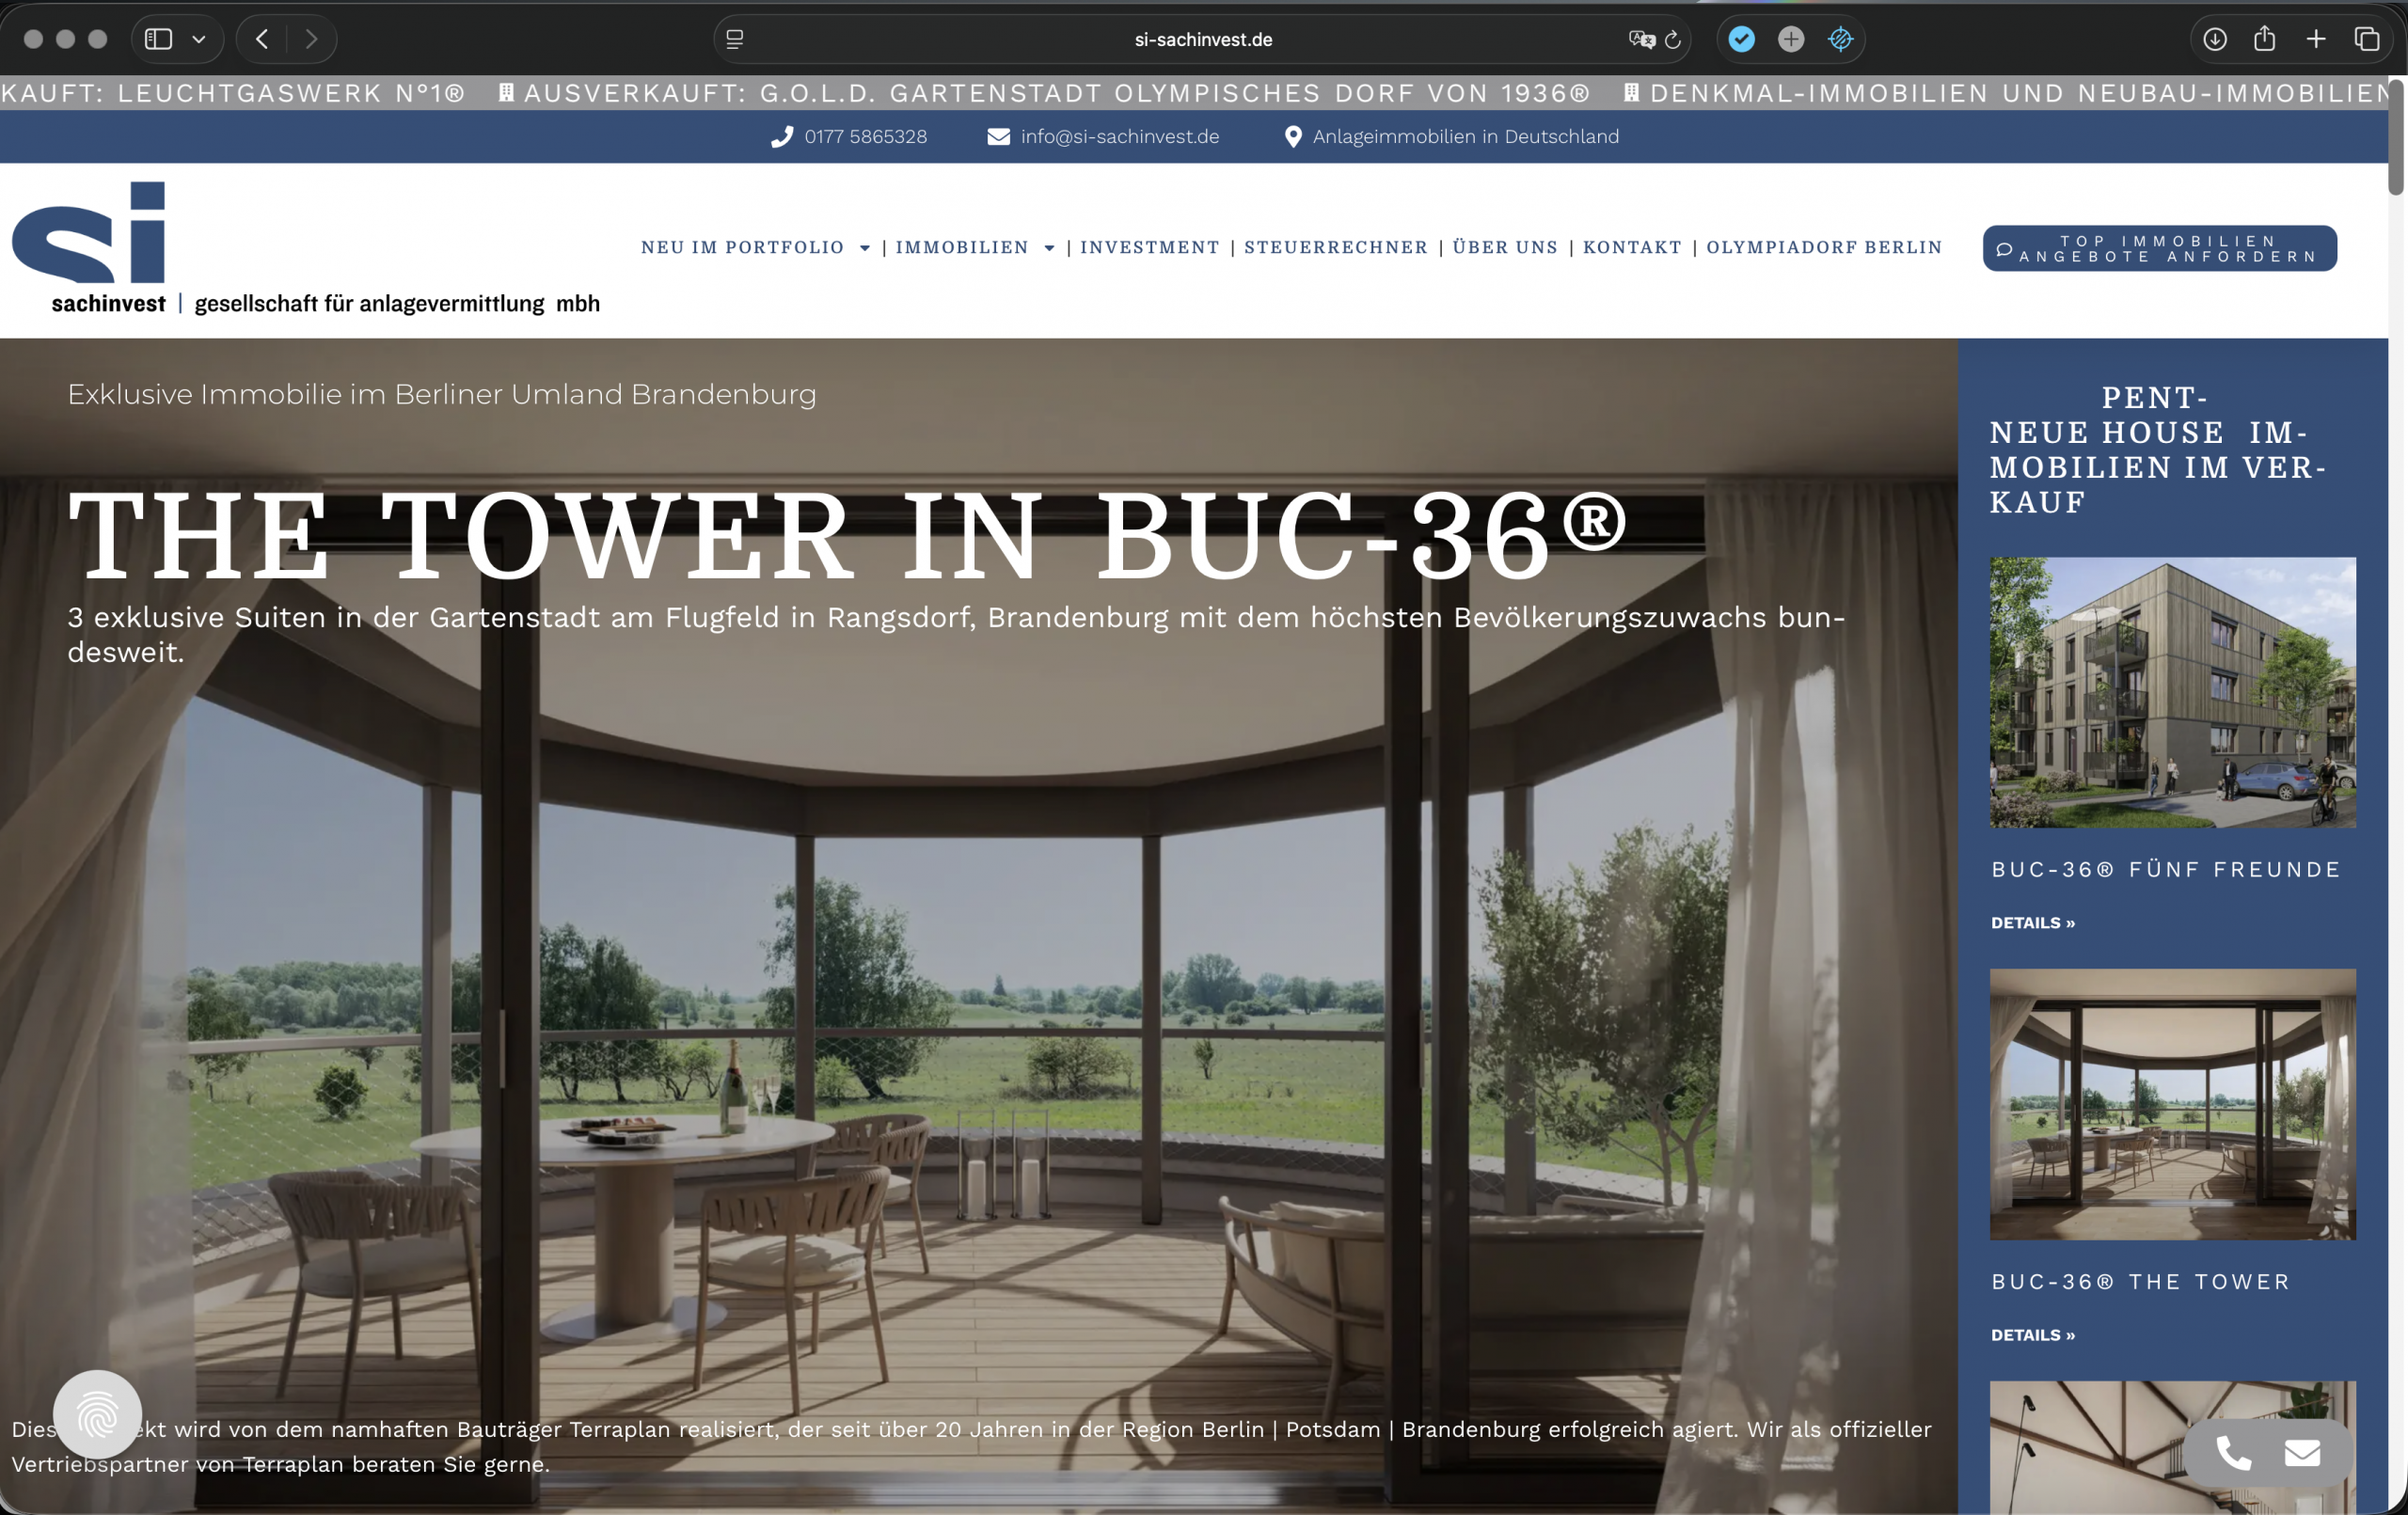2408x1515 pixels.
Task: Click the si-sachinvest.de address bar
Action: (1203, 39)
